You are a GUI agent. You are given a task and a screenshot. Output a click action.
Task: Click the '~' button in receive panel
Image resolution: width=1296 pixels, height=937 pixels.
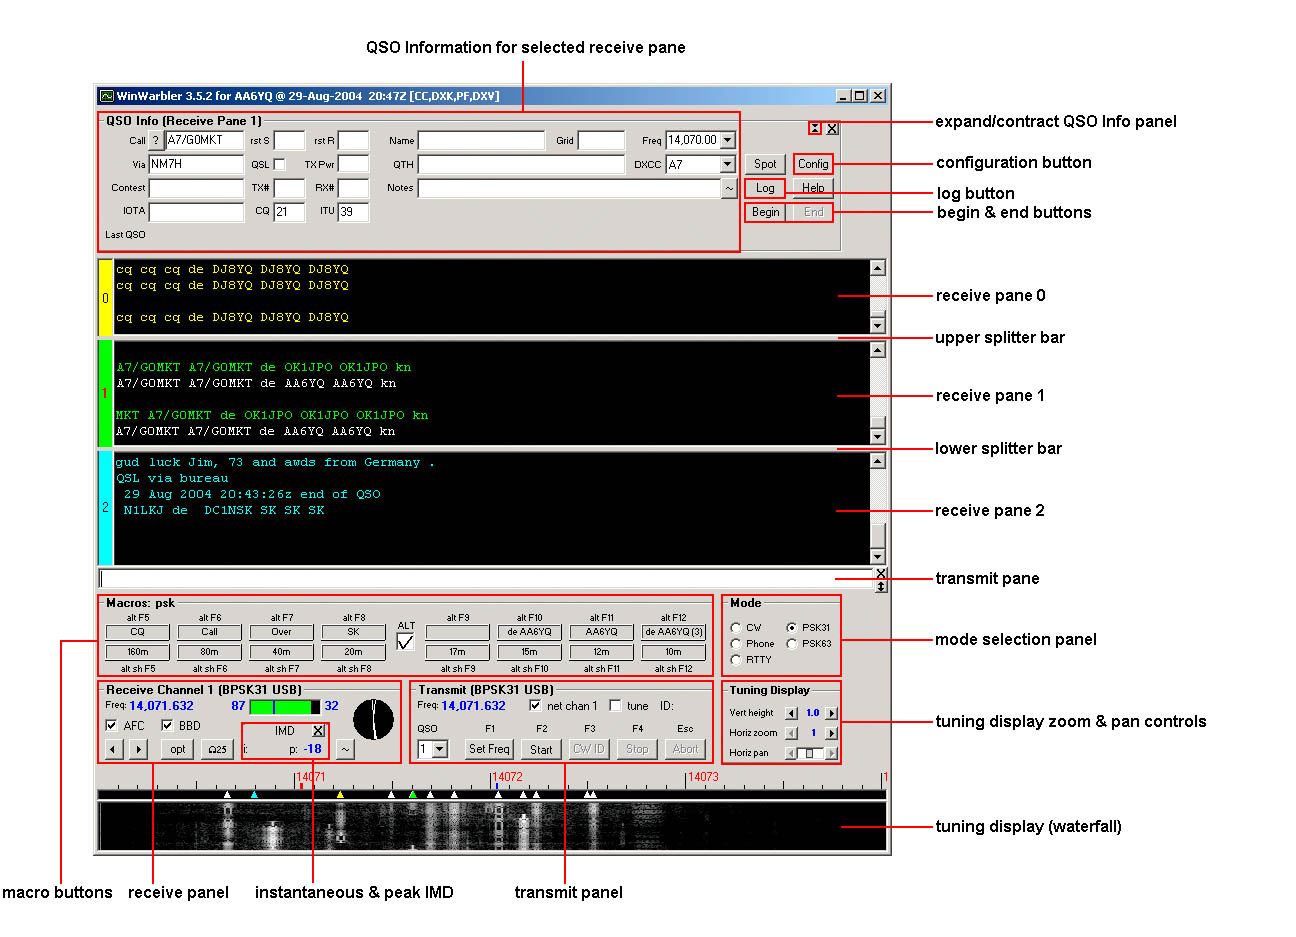(x=345, y=749)
